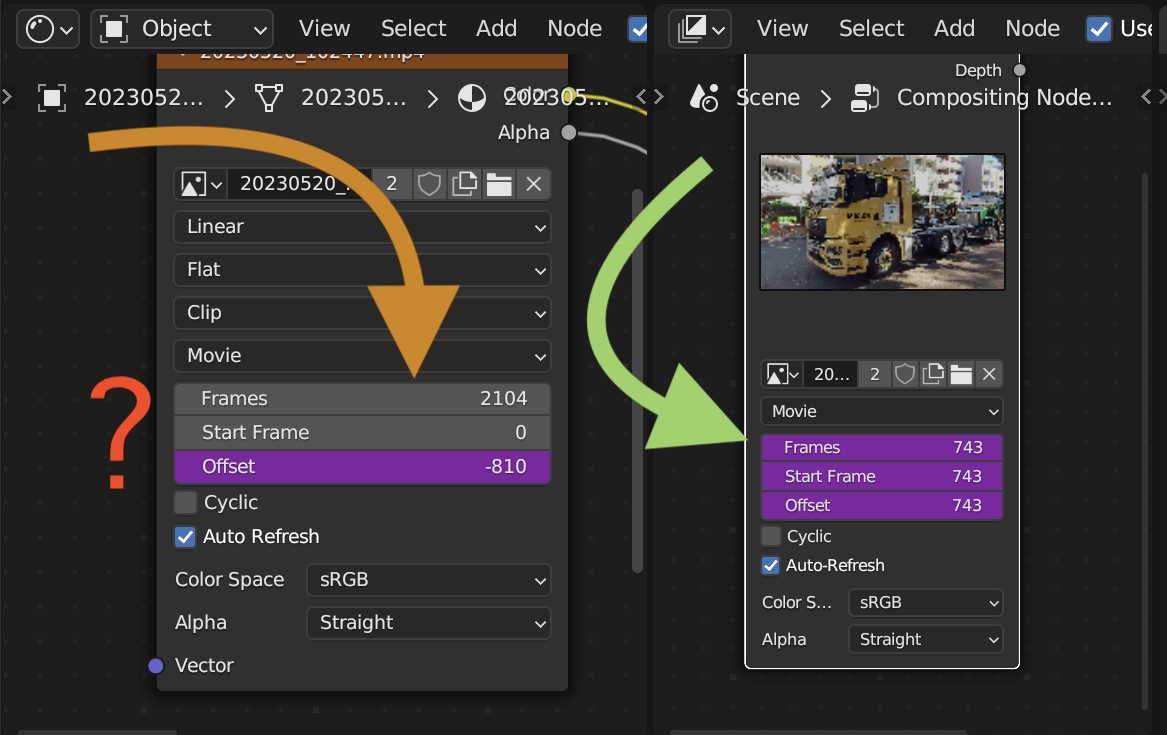The image size is (1167, 735).
Task: Open View menu in shader editor
Action: (x=324, y=28)
